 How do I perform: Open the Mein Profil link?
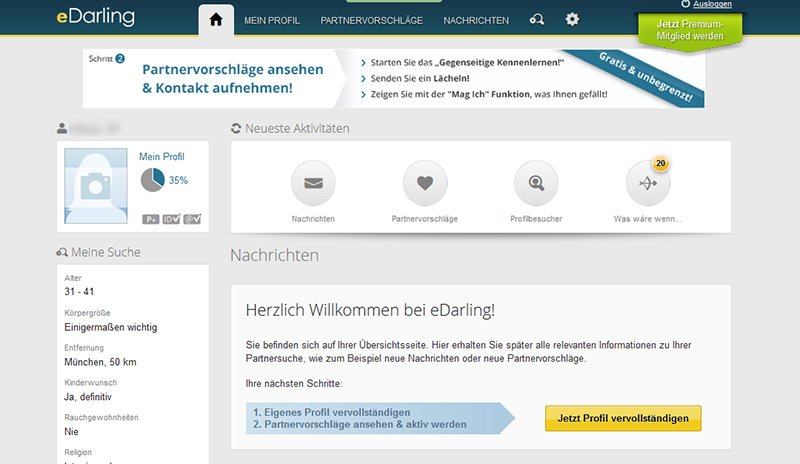162,157
